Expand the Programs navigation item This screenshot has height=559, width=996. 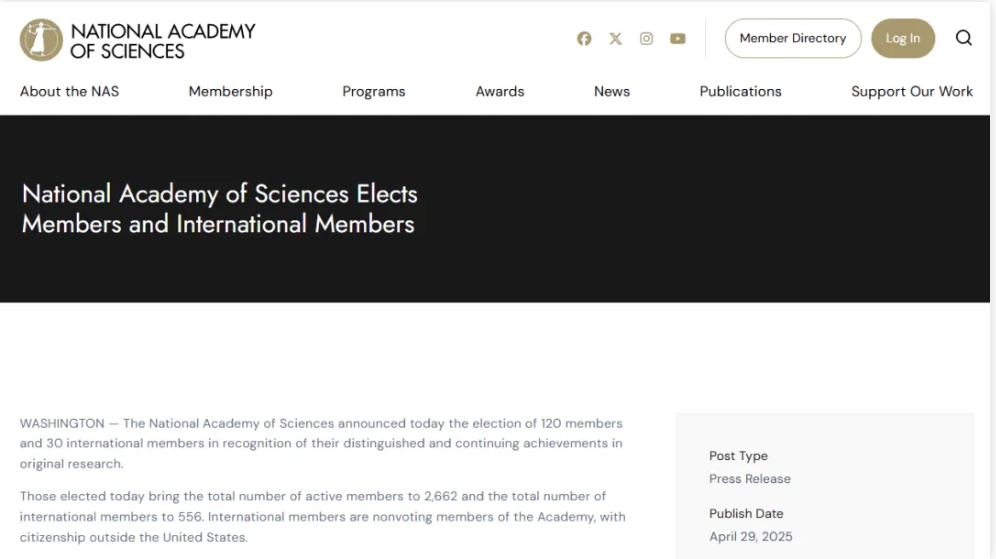(374, 91)
